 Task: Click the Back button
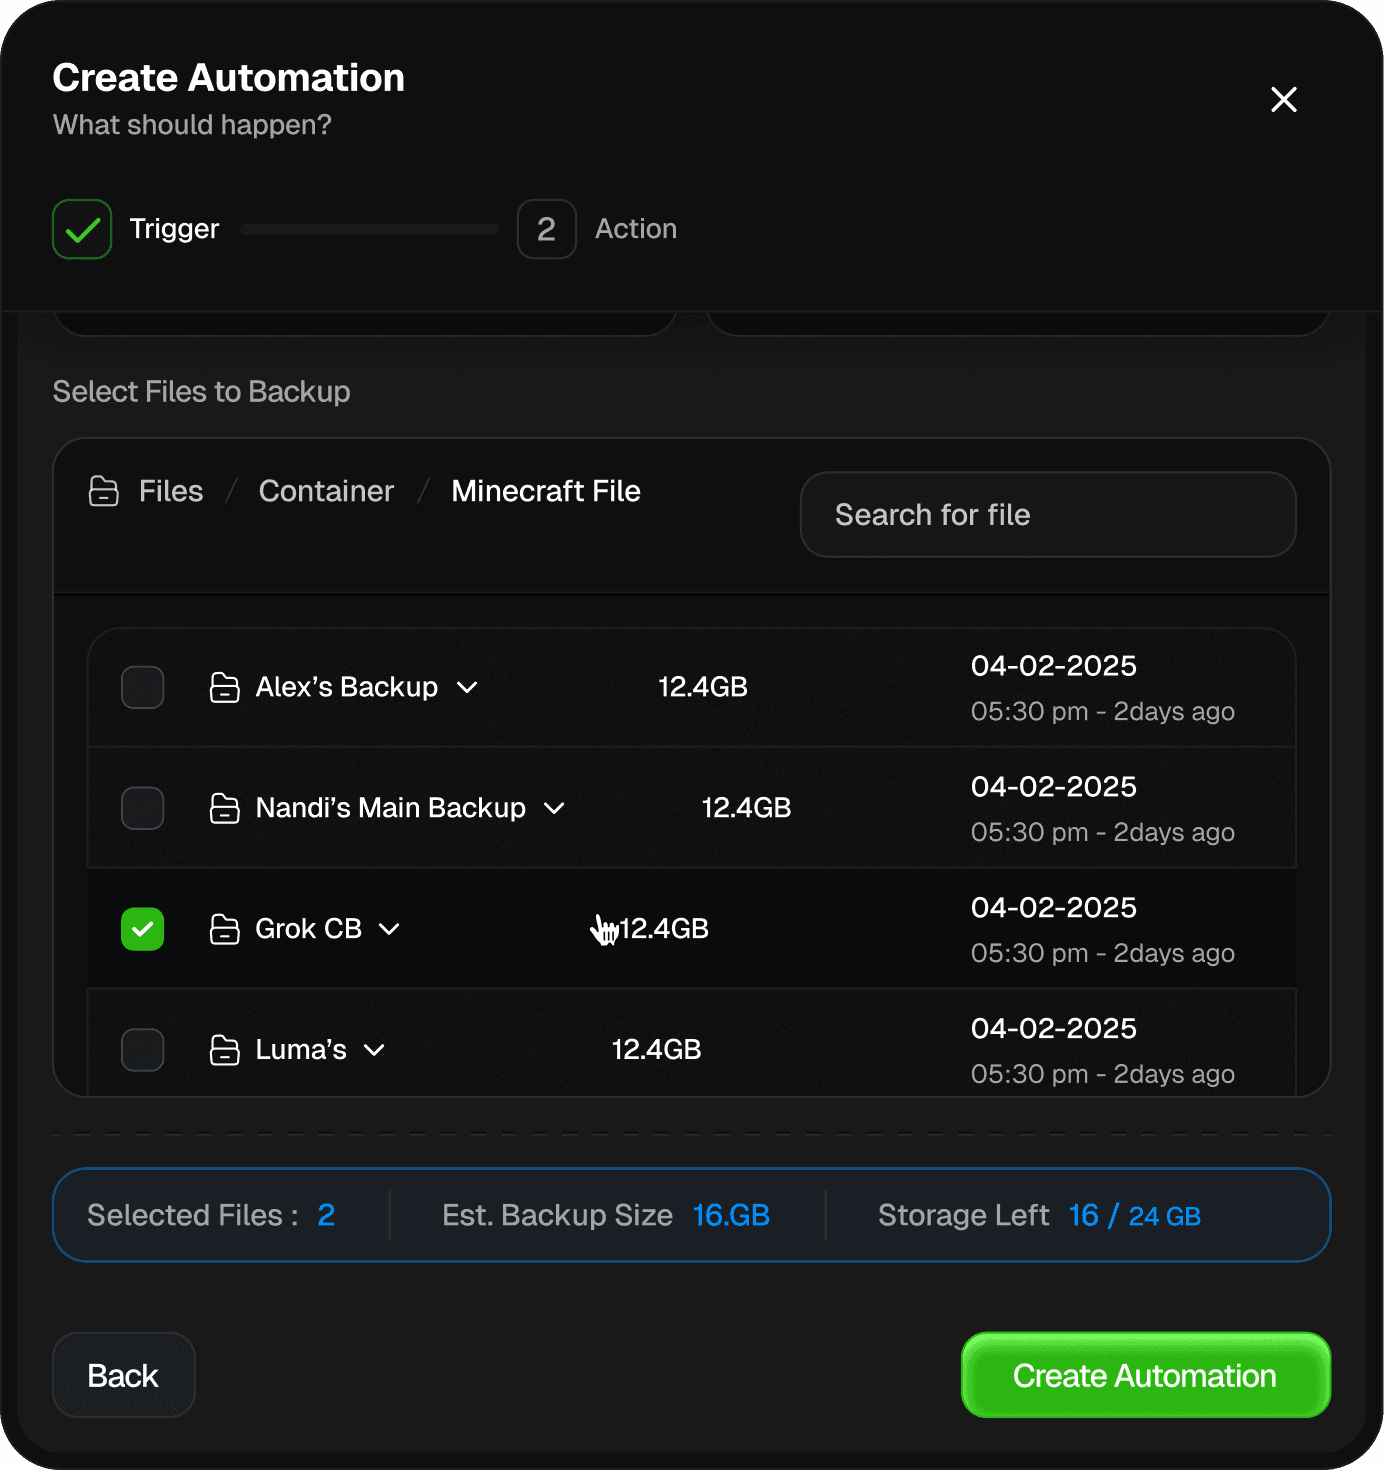coord(124,1375)
